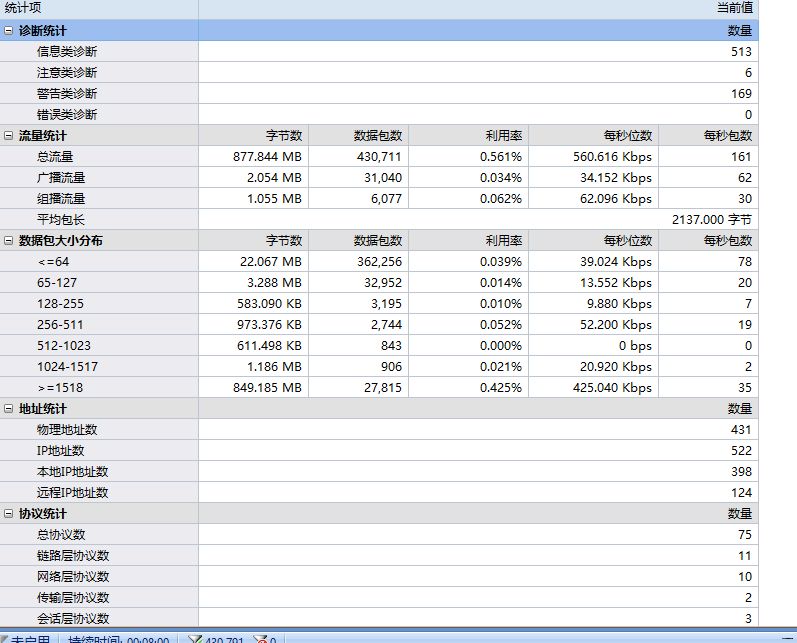Click the 31,040 broadcast packets value
Image resolution: width=797 pixels, height=643 pixels.
(383, 177)
